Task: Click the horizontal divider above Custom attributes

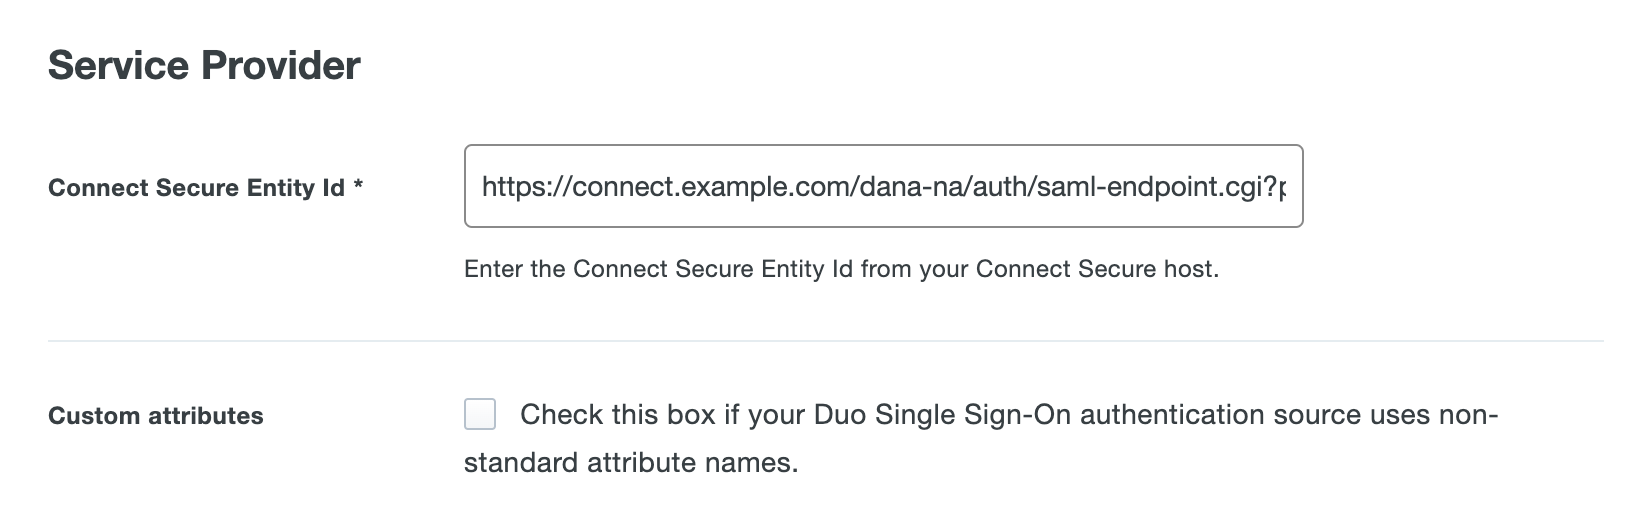Action: coord(825,341)
